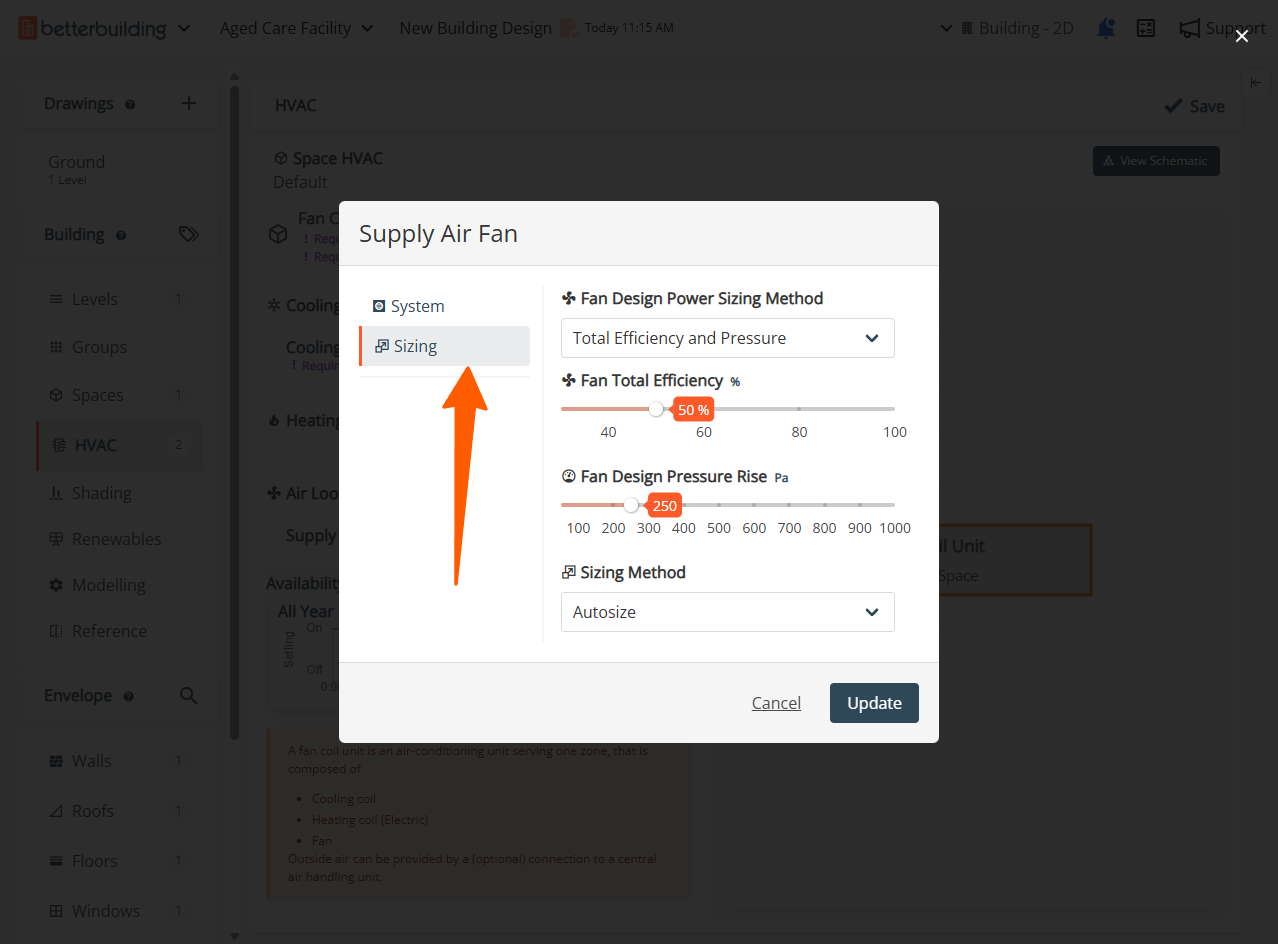Close the dialog with the X icon
The image size is (1278, 944).
[1242, 36]
